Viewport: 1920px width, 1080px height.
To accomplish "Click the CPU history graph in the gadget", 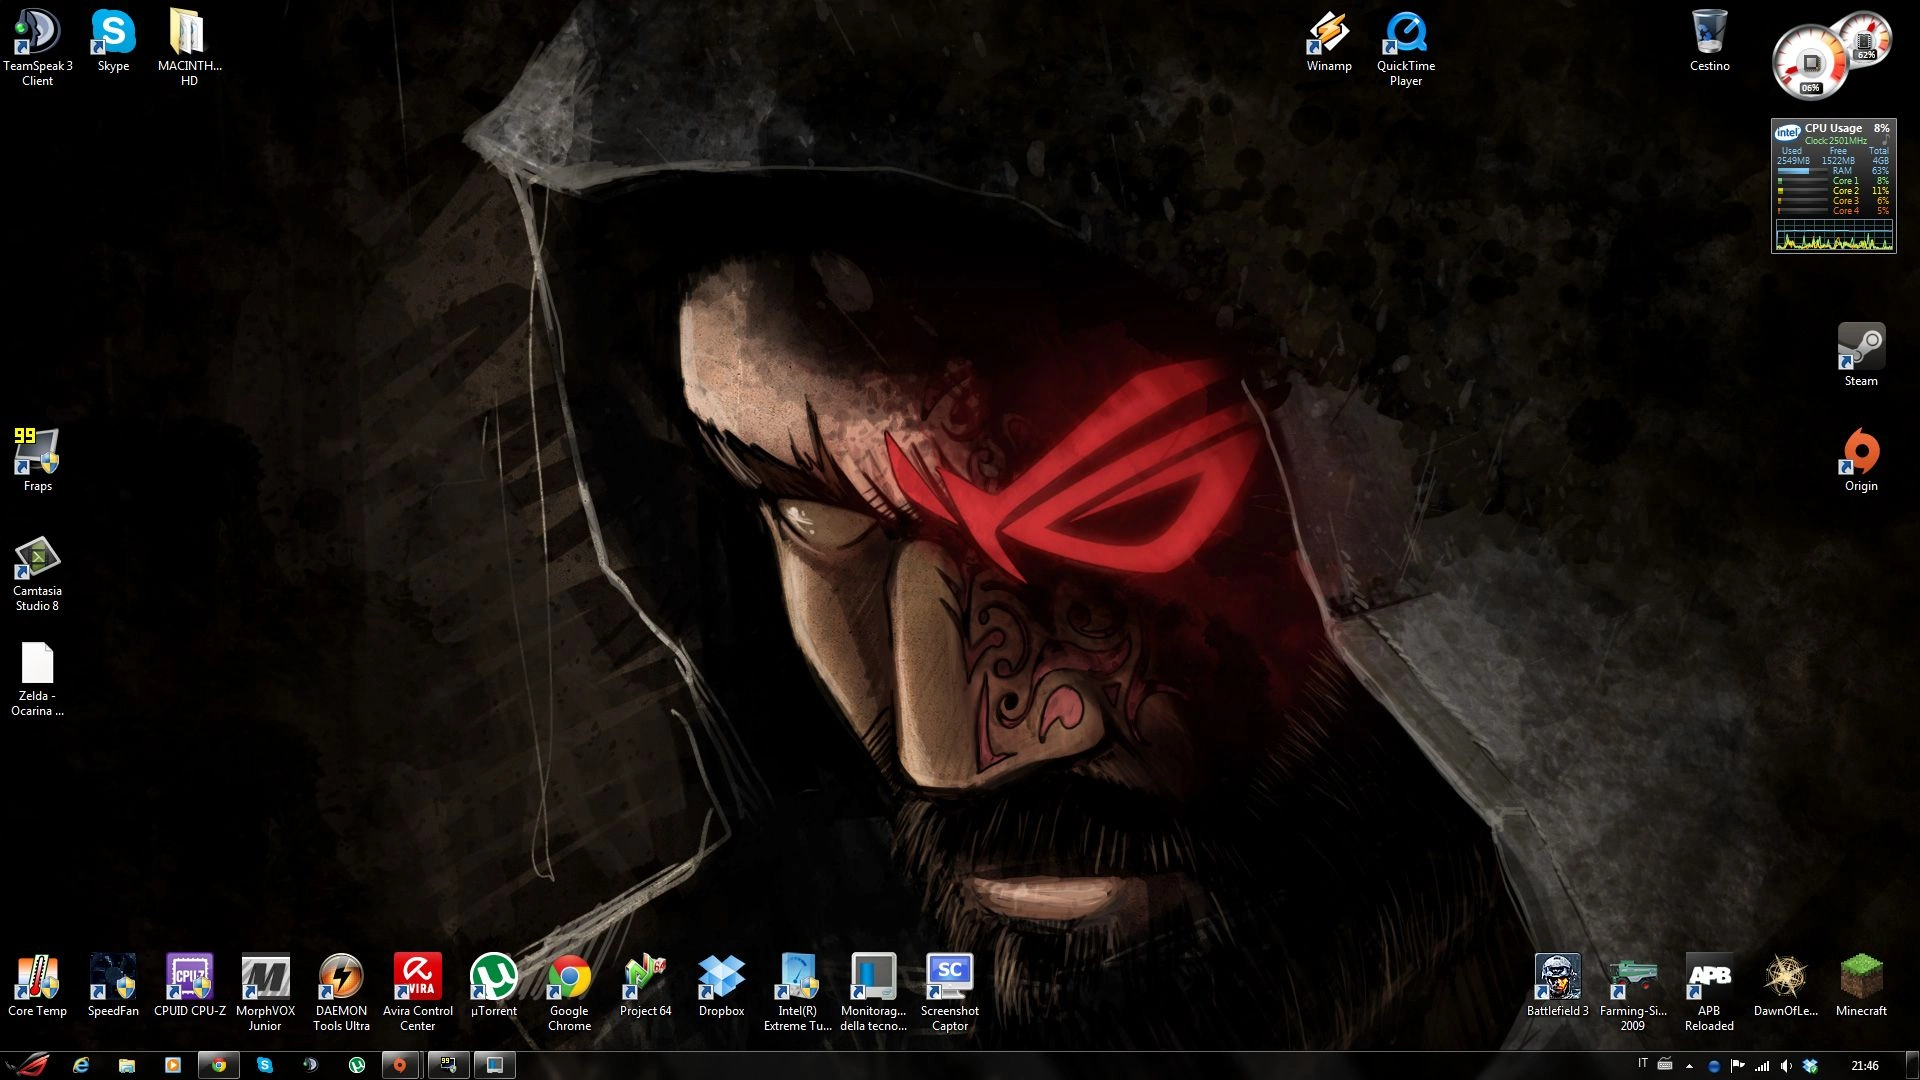I will point(1834,235).
